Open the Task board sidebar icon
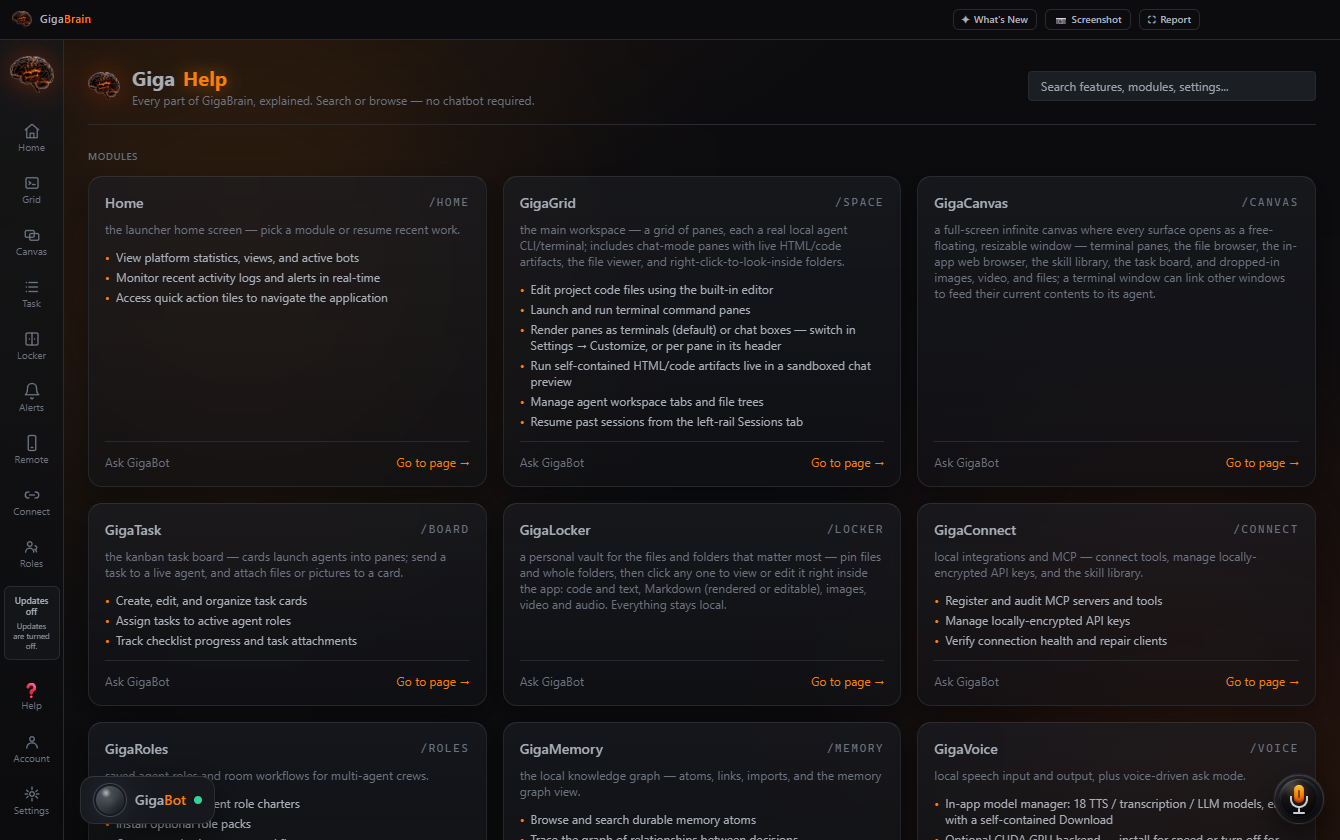 [31, 294]
